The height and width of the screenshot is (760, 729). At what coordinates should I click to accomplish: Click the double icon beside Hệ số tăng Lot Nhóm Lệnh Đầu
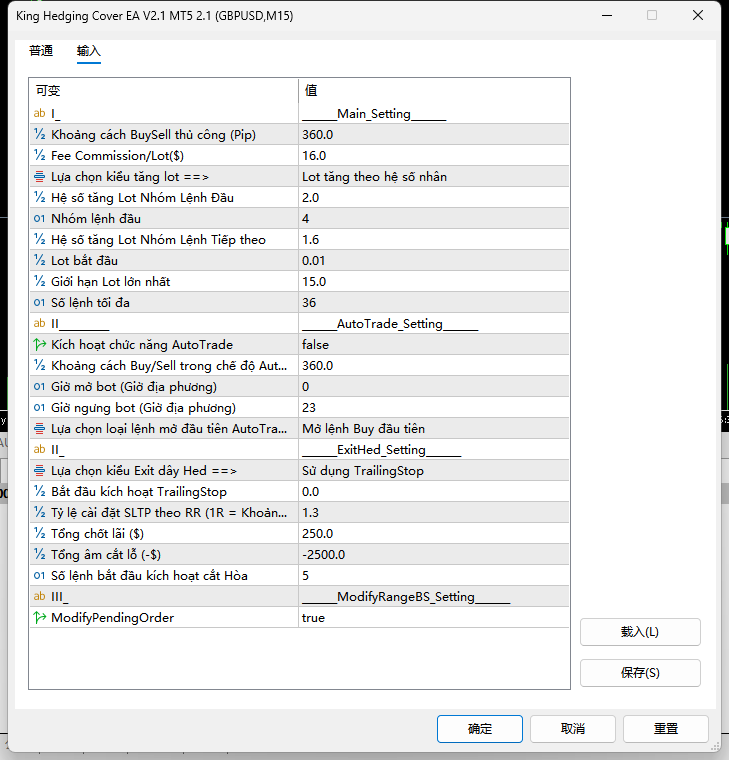tap(39, 197)
